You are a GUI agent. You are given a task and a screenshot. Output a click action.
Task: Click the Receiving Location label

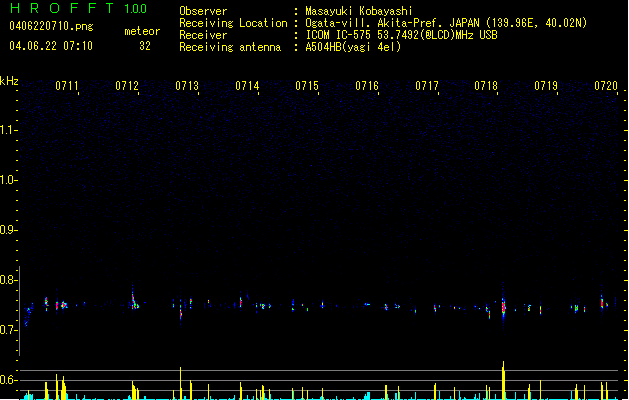(x=233, y=23)
